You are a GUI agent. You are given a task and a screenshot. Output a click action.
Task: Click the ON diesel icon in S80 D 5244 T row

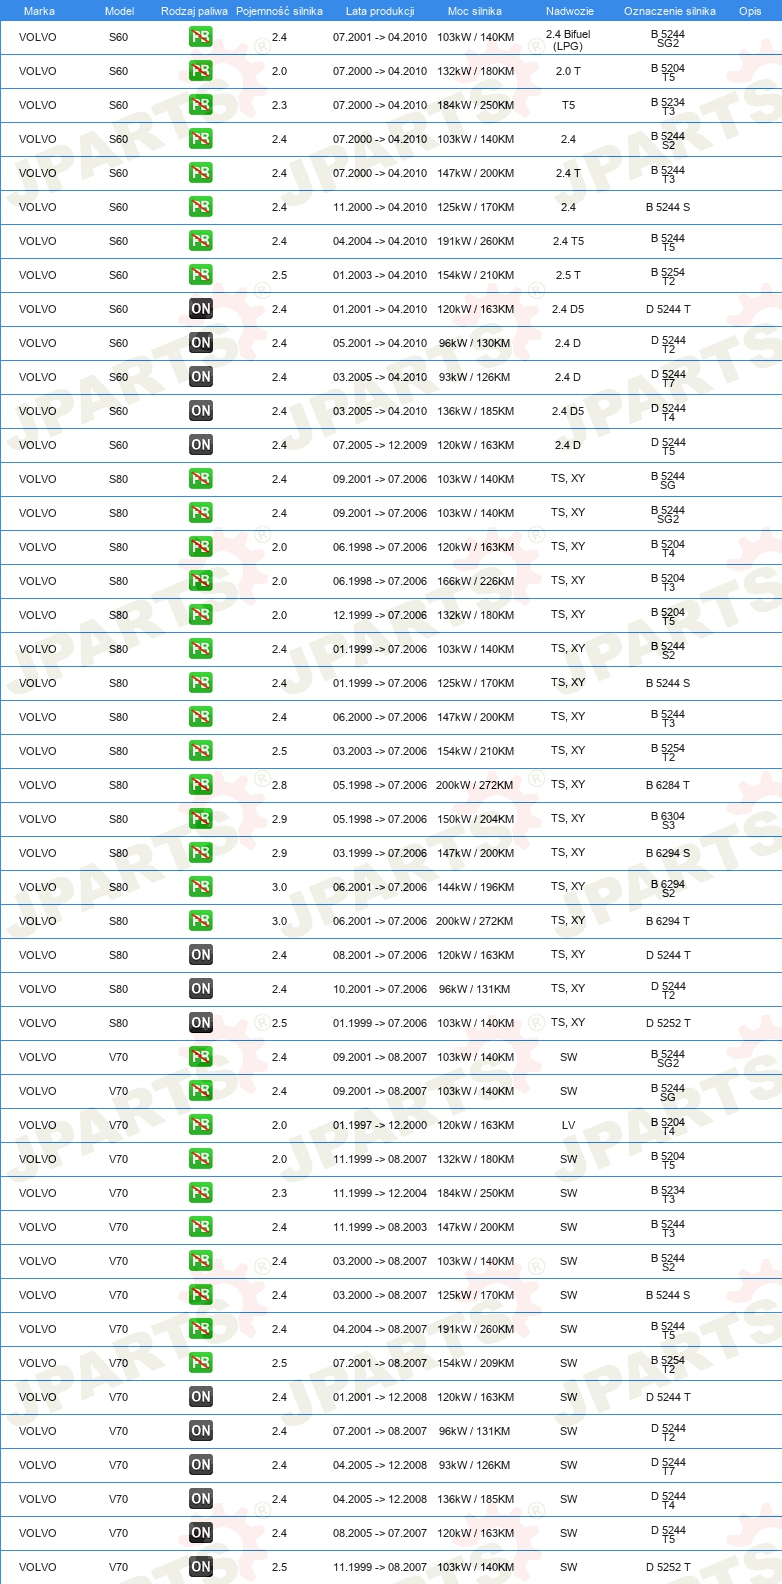(x=201, y=955)
